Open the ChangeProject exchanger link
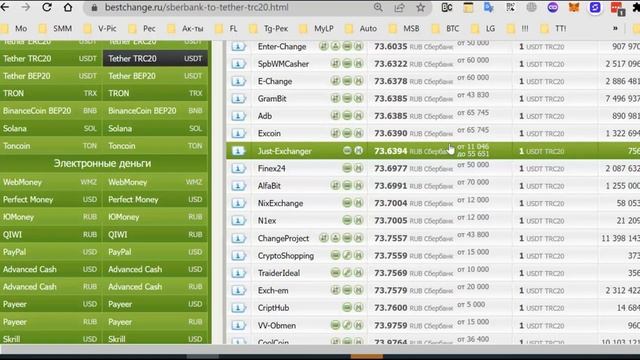 (x=283, y=238)
